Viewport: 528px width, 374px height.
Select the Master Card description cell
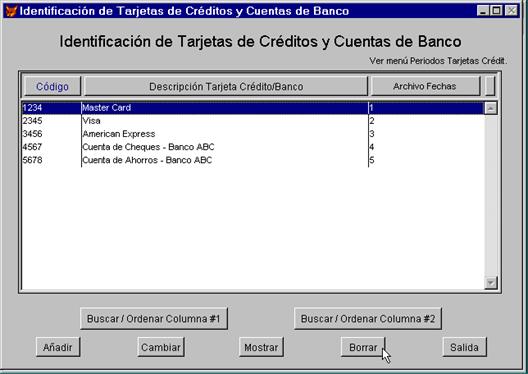tap(106, 108)
